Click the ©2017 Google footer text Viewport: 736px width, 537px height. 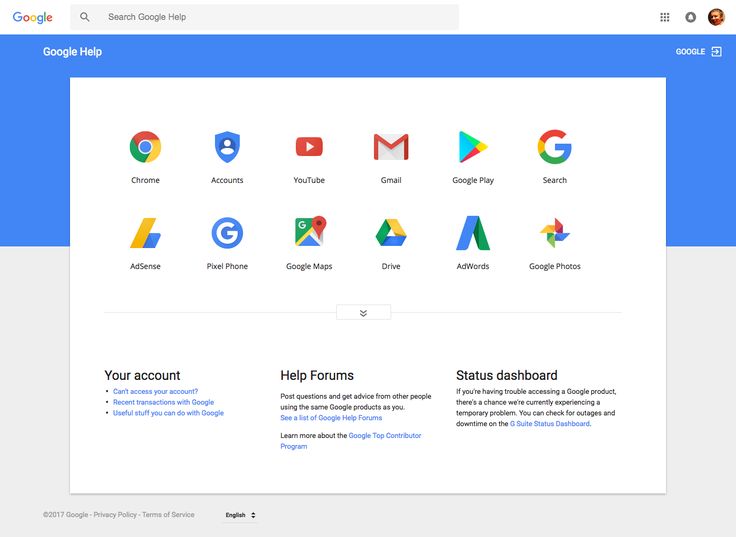pyautogui.click(x=65, y=514)
